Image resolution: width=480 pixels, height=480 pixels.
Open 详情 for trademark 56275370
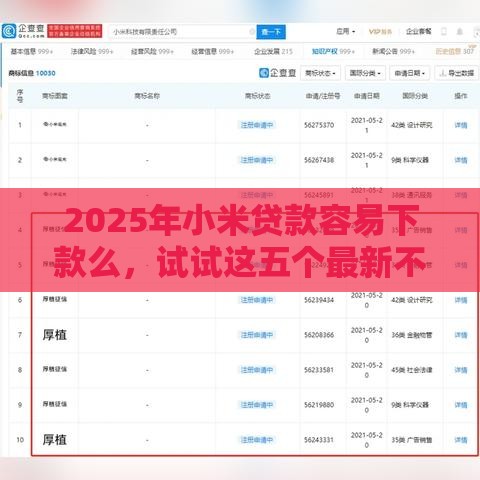coord(461,125)
